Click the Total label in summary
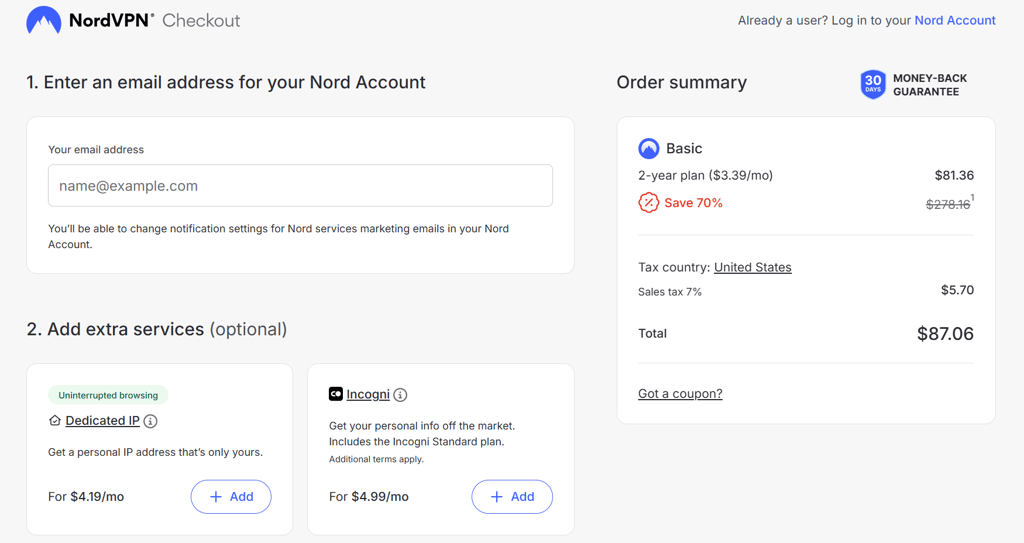This screenshot has width=1024, height=543. point(652,333)
